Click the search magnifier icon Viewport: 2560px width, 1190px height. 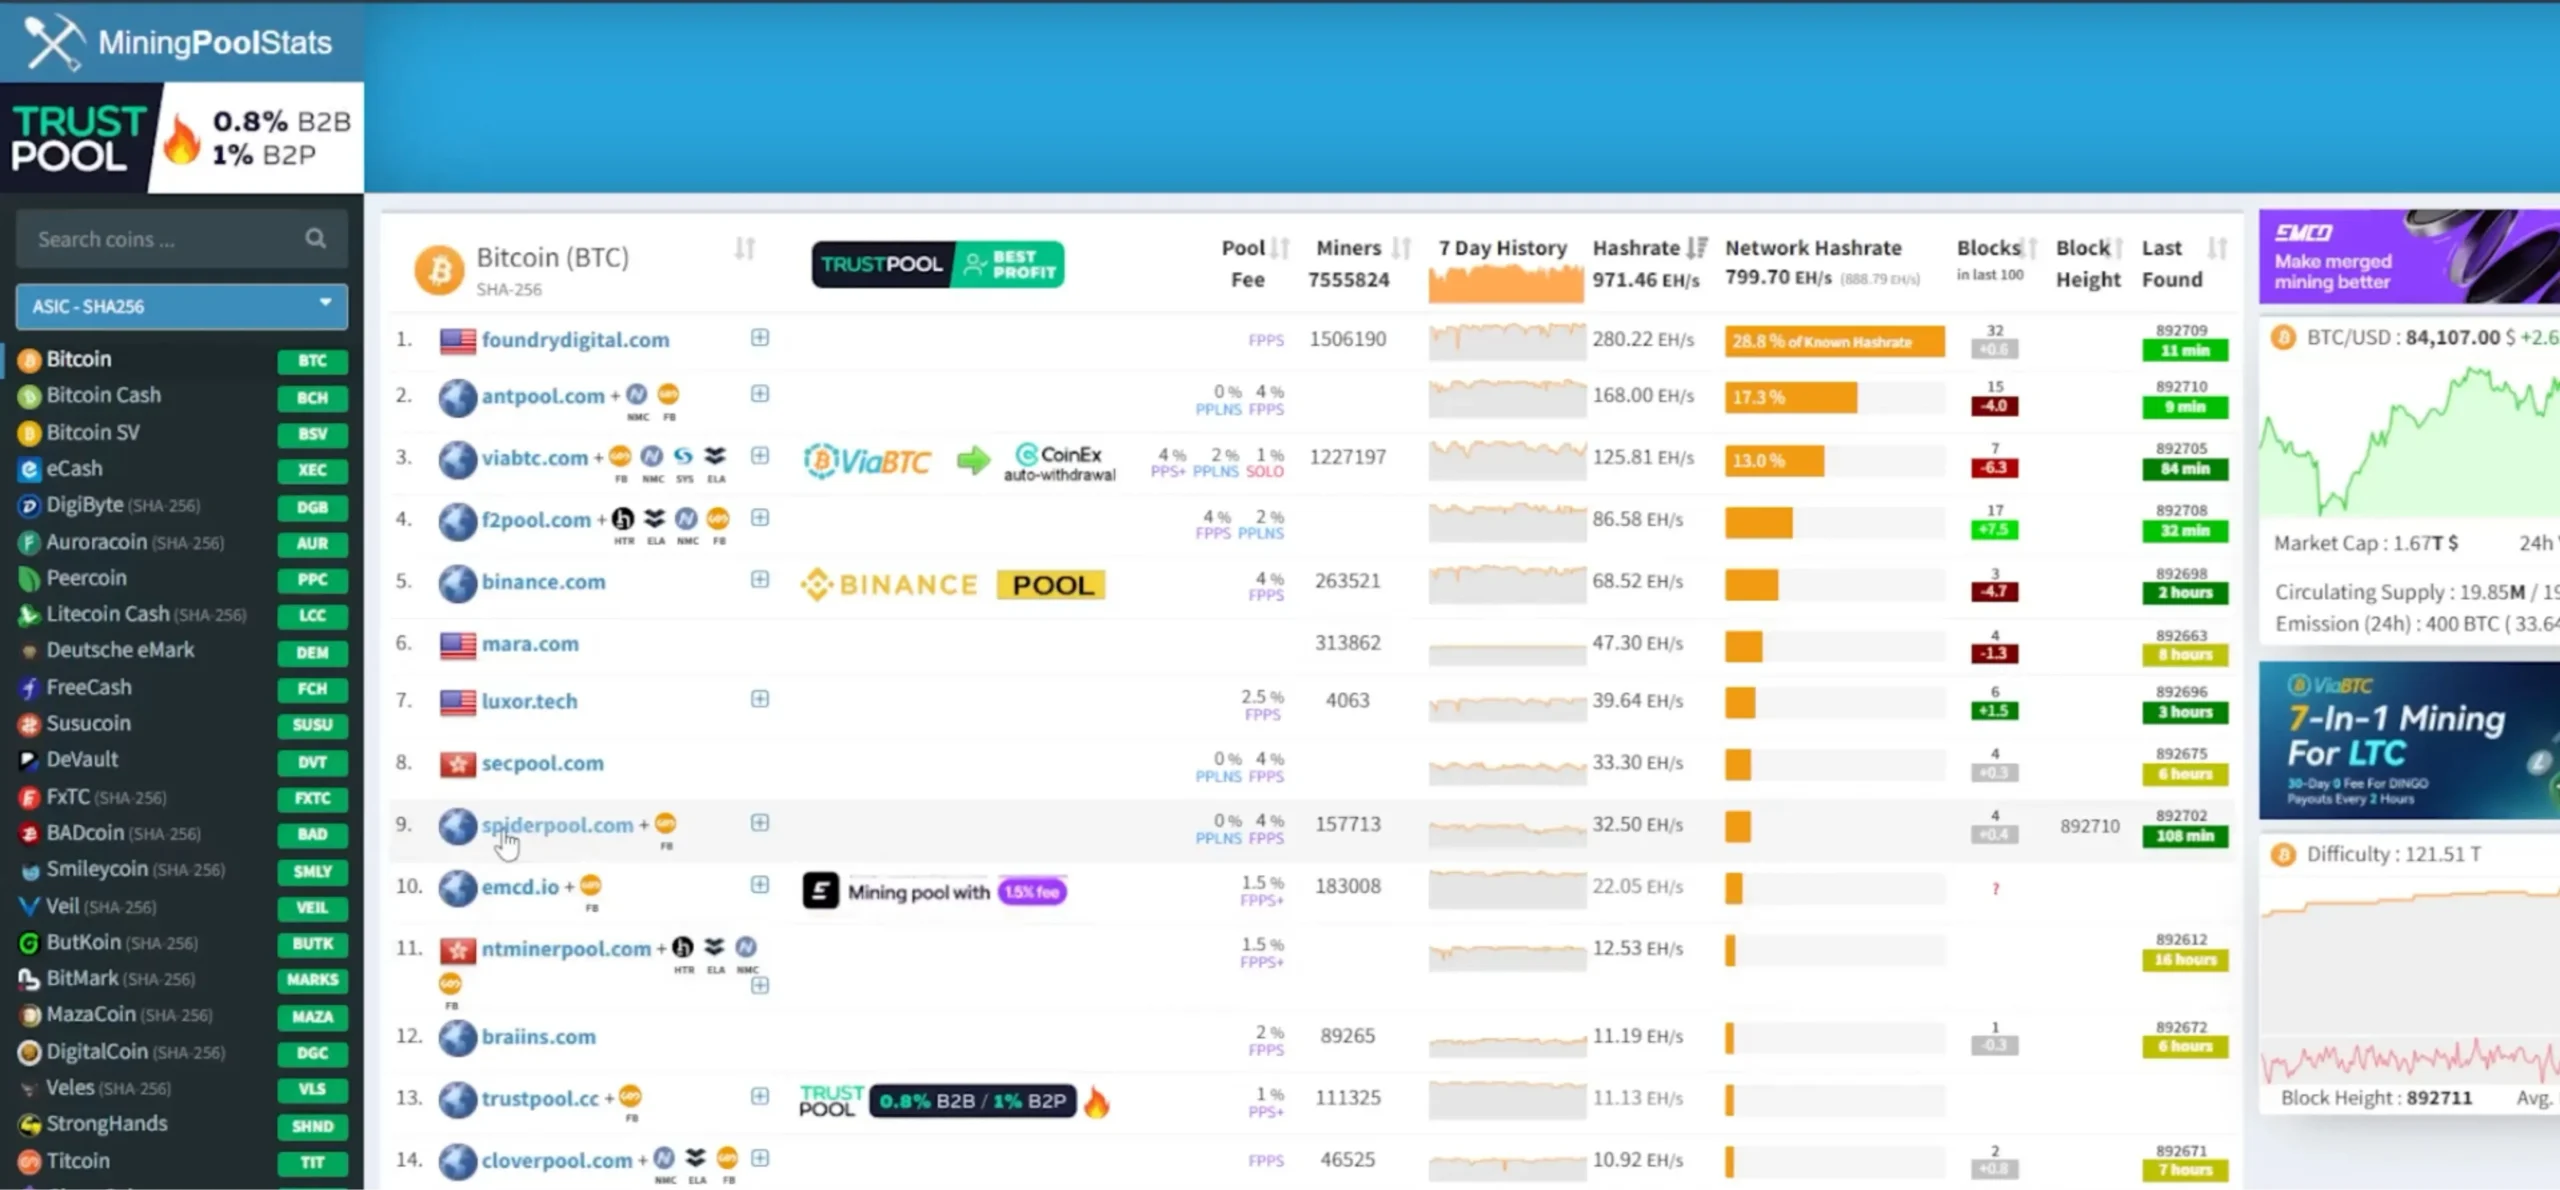click(x=315, y=238)
